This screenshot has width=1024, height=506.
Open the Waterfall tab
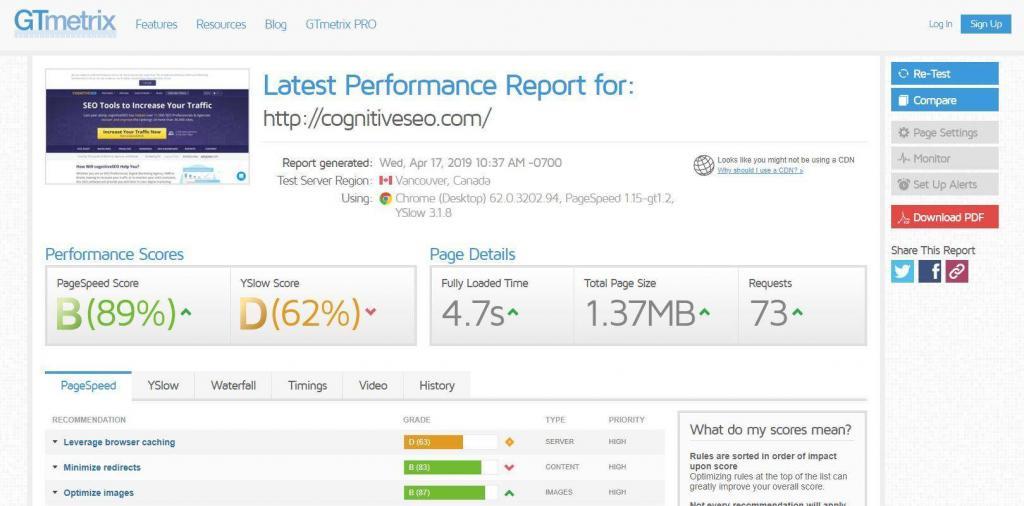[233, 386]
